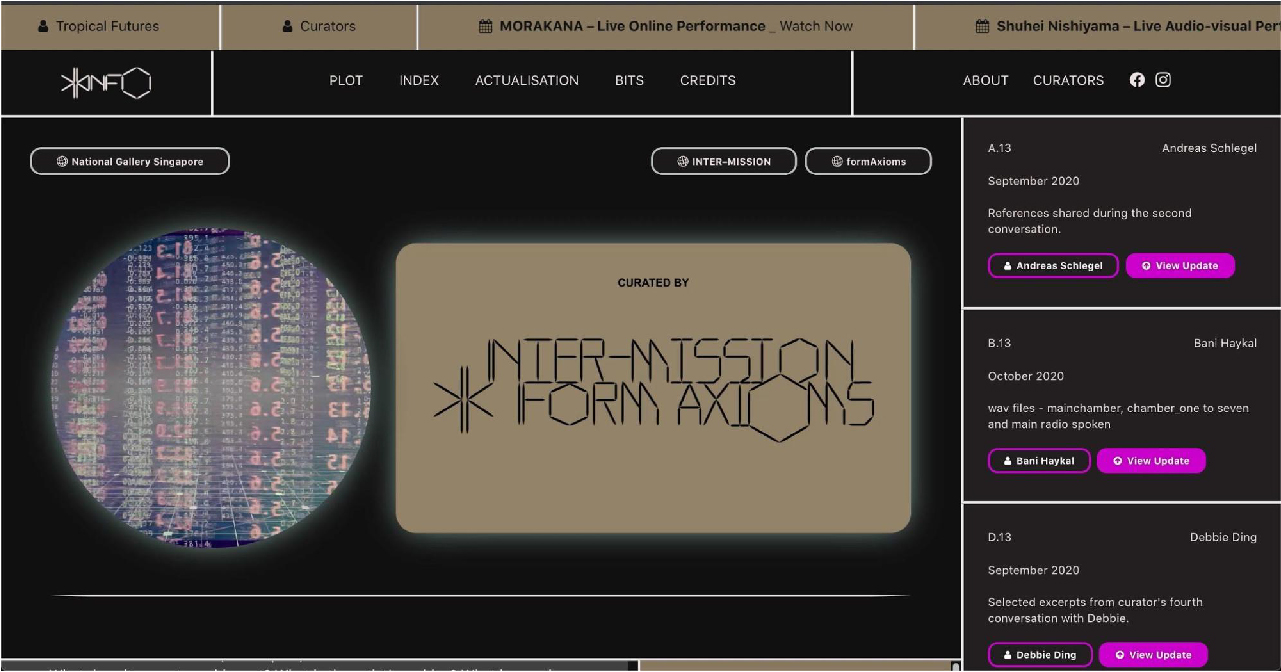The image size is (1281, 672).
Task: Open the CURATORS page from navigation
Action: 1069,80
